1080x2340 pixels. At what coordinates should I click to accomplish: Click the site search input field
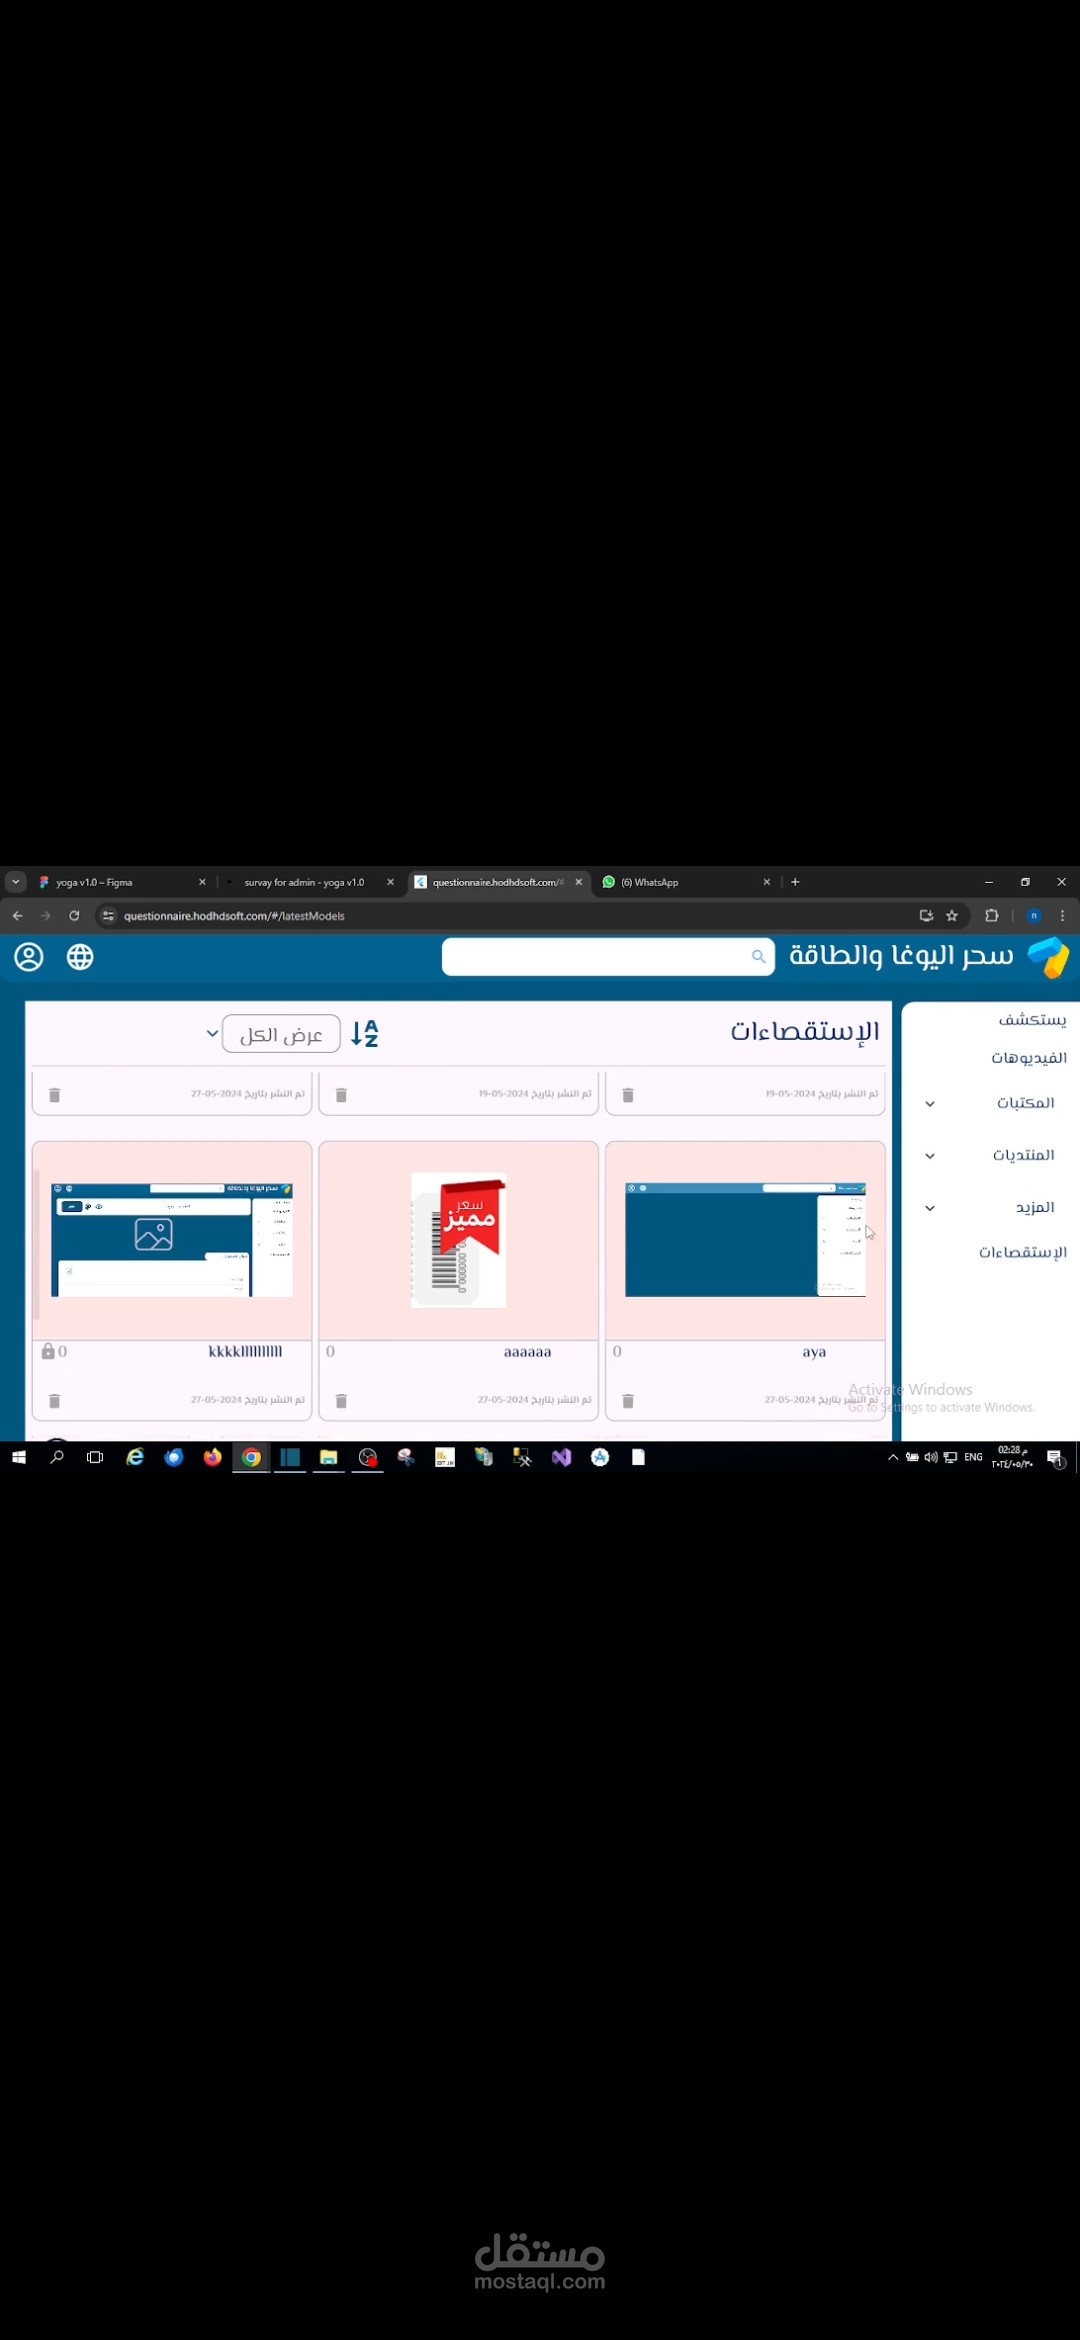608,957
